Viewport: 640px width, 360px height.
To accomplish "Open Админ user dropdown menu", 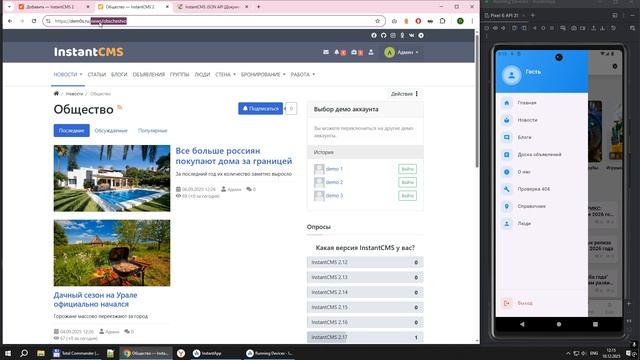I will (402, 52).
